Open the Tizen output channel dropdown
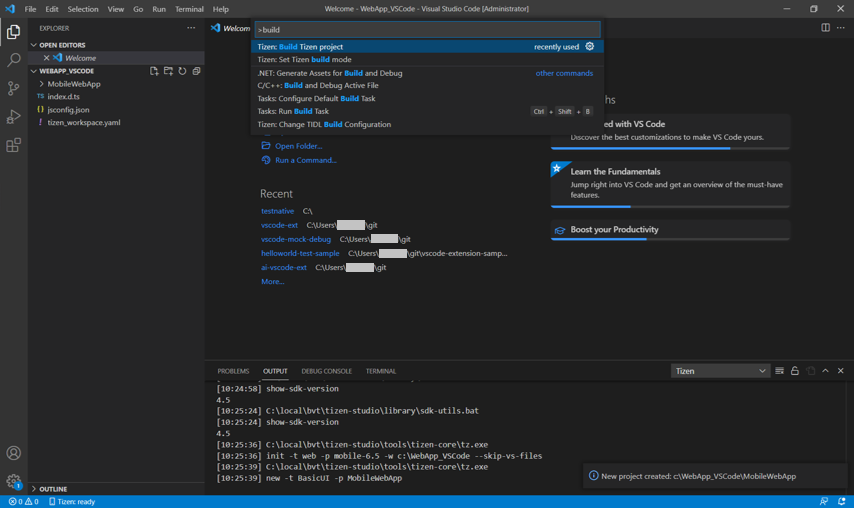 pyautogui.click(x=720, y=371)
